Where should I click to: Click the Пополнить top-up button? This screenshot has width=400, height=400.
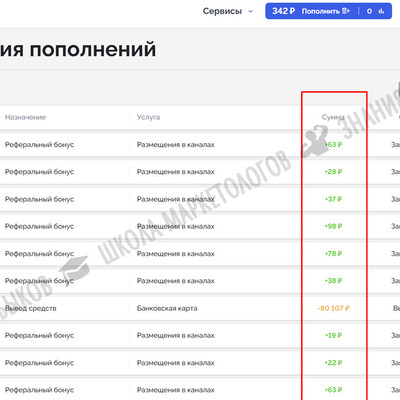(320, 11)
